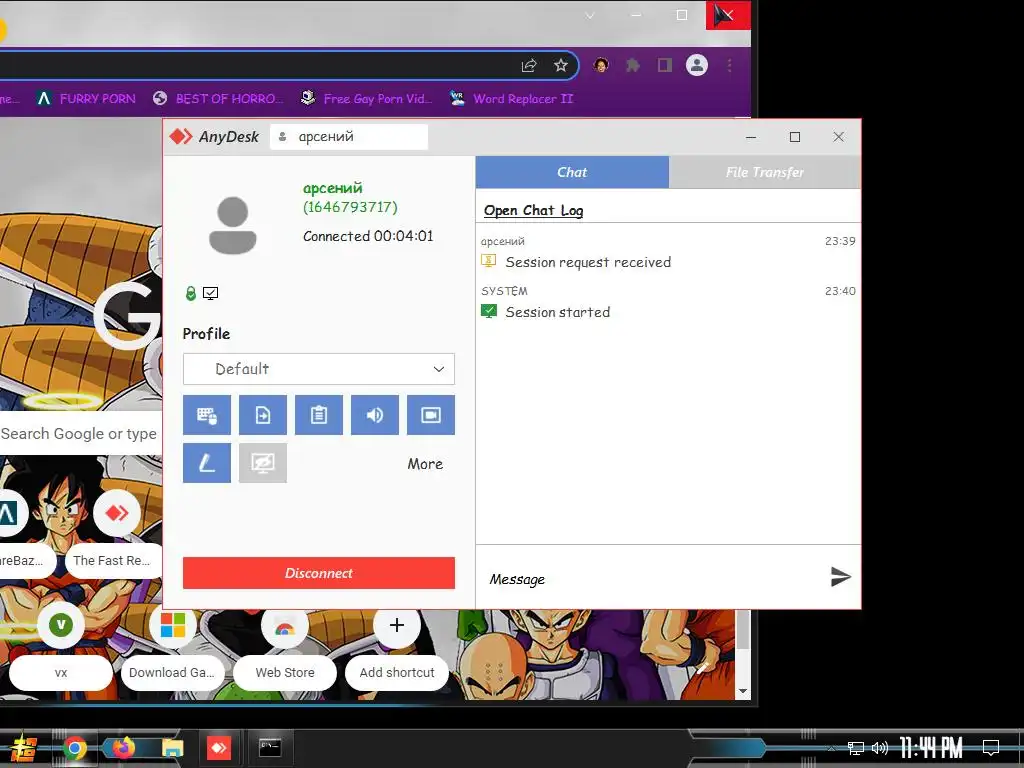Toggle session recording permission icon
The width and height of the screenshot is (1024, 768).
[431, 415]
